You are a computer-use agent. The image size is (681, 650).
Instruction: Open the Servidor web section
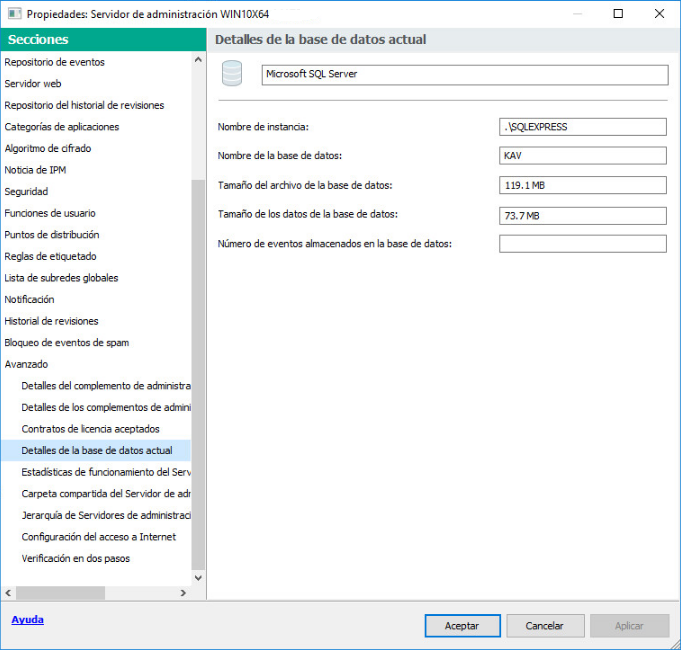point(33,84)
